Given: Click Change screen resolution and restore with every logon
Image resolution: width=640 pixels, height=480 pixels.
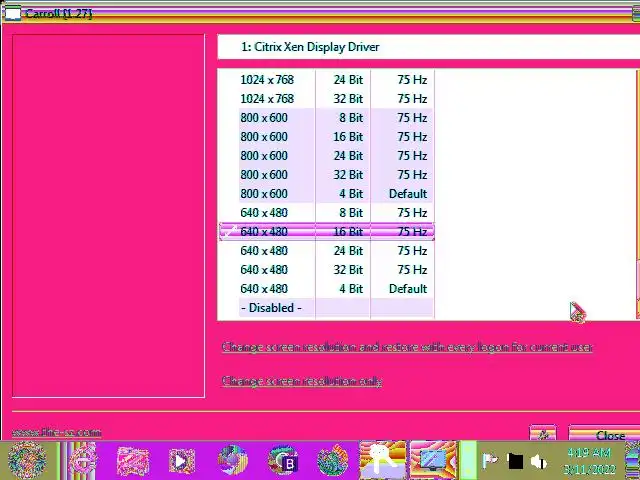Looking at the screenshot, I should pyautogui.click(x=407, y=347).
